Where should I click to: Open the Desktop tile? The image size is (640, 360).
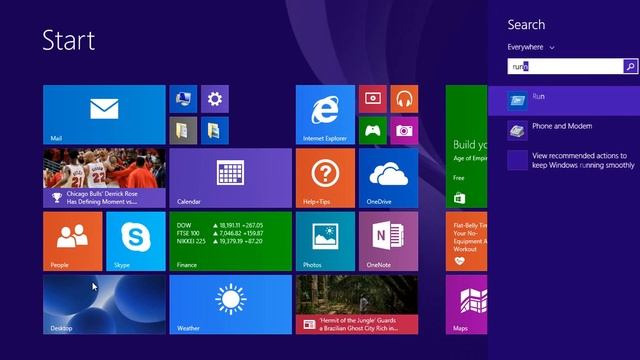tap(104, 304)
